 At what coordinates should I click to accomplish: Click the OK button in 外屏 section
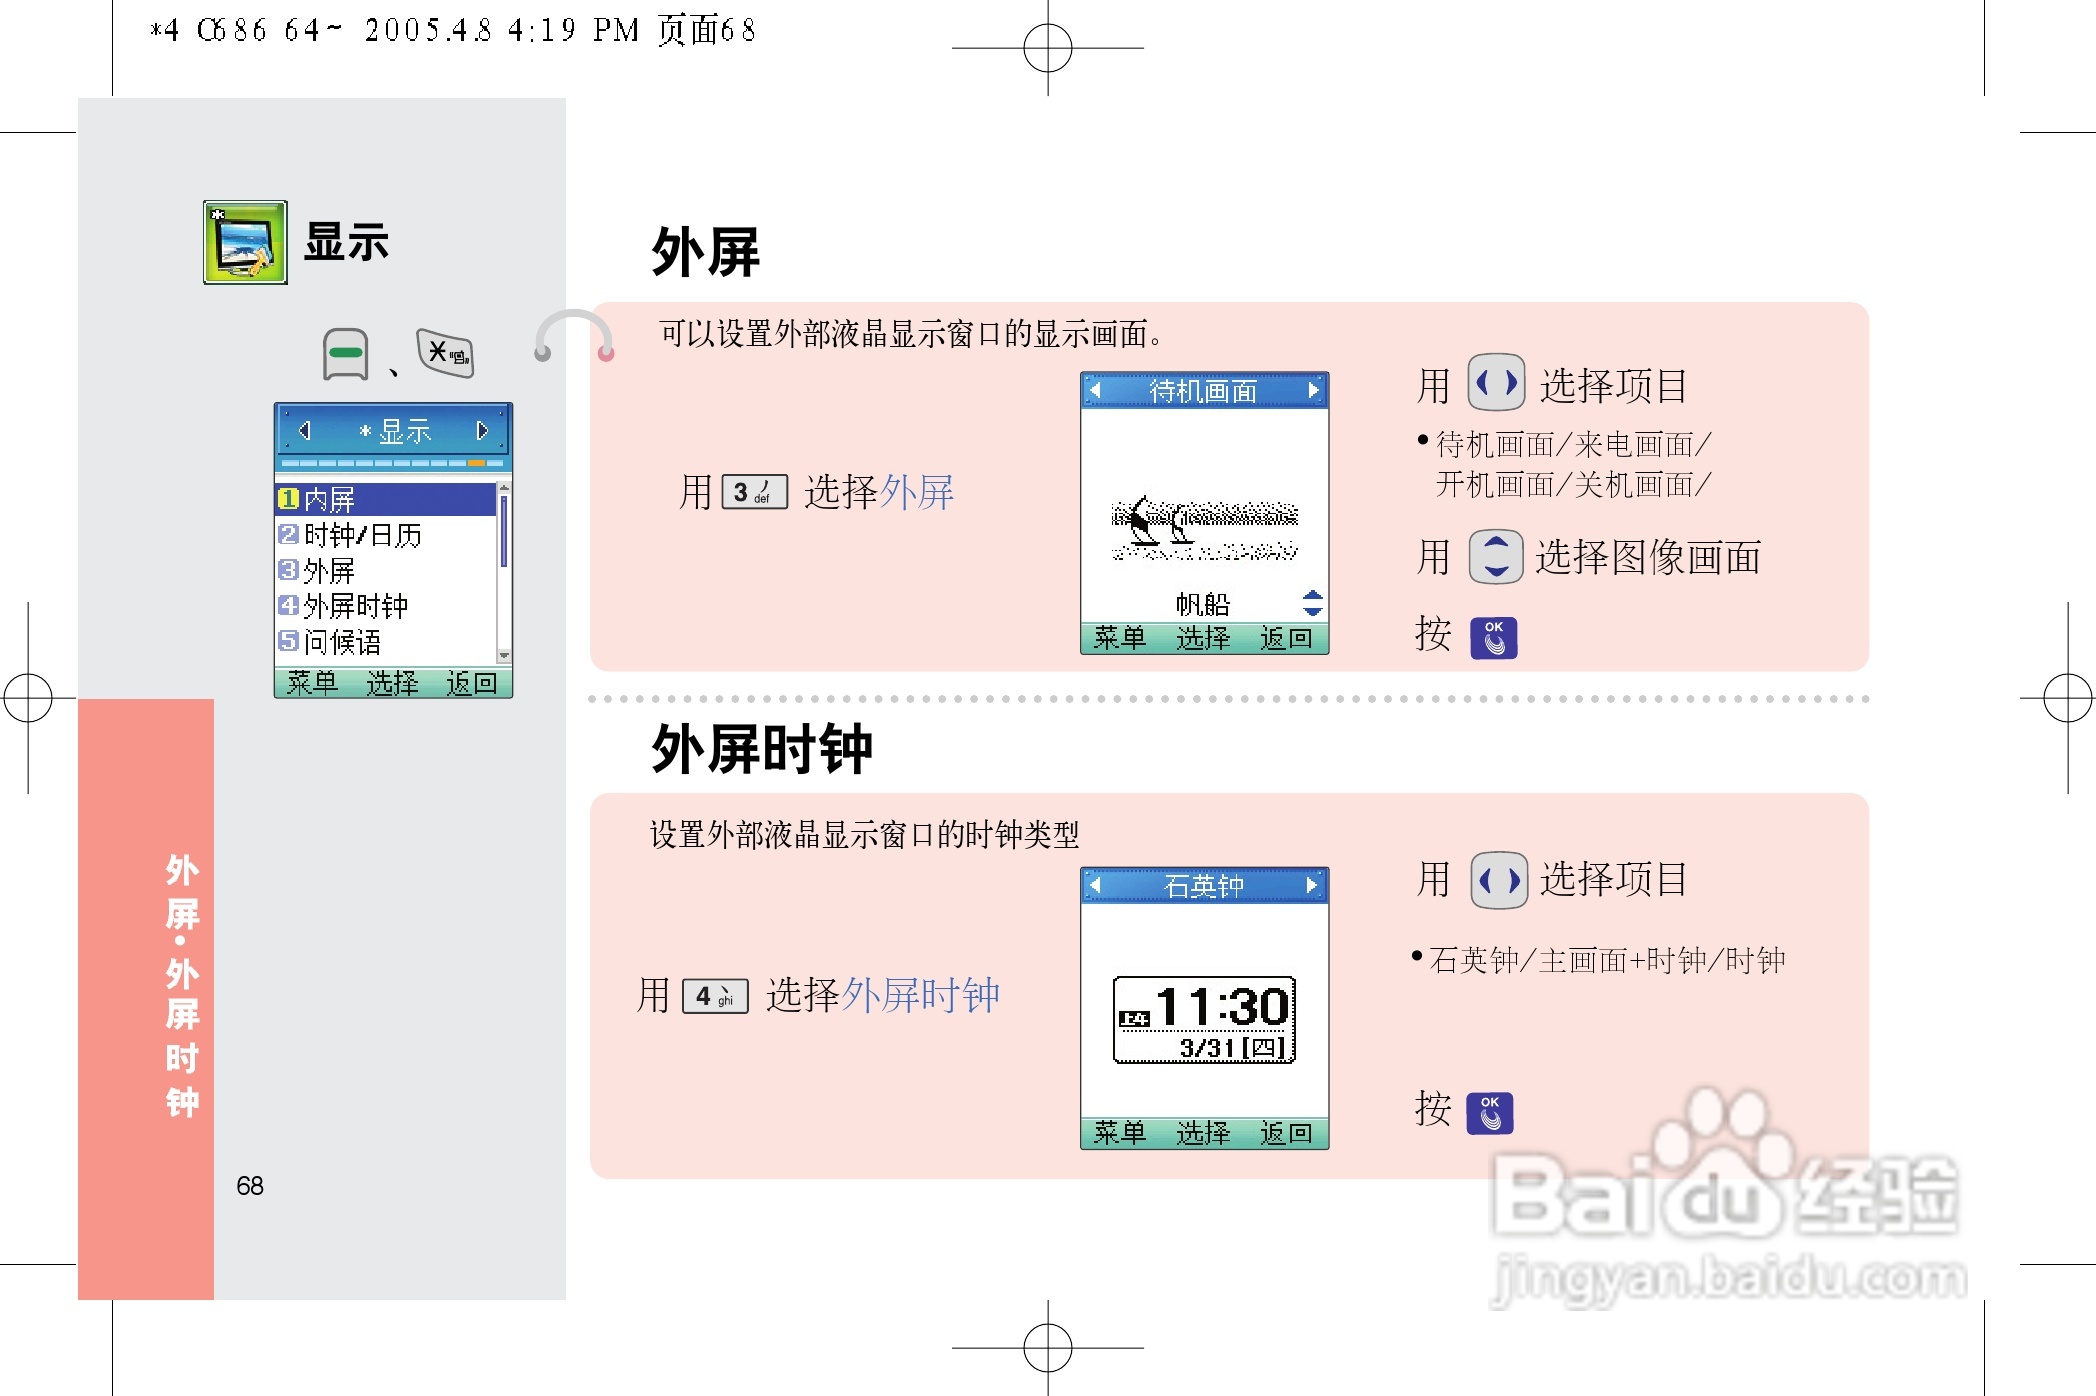pyautogui.click(x=1493, y=637)
